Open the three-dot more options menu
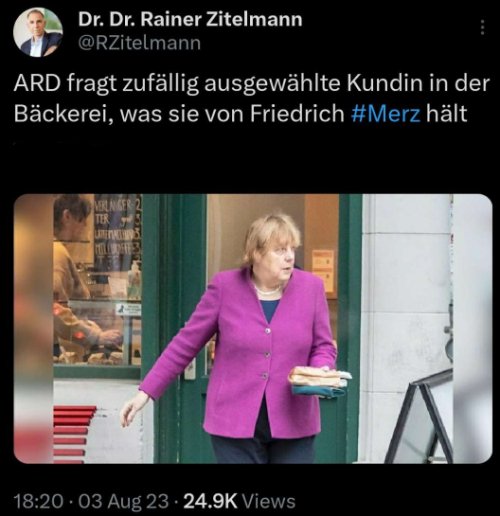The height and width of the screenshot is (516, 500). (x=482, y=27)
